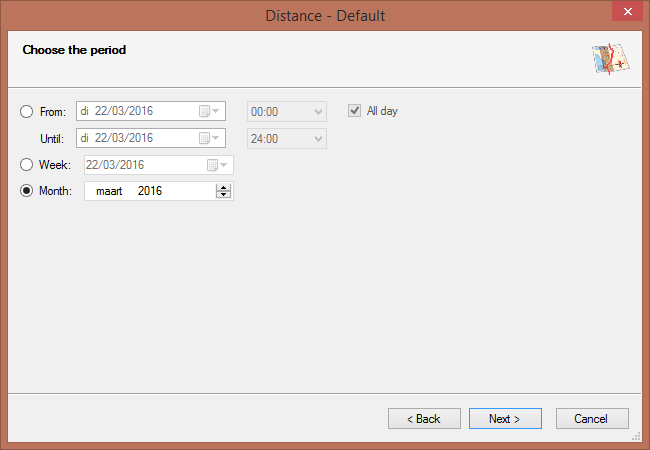The width and height of the screenshot is (650, 450).
Task: Toggle the All day checkbox
Action: point(354,111)
